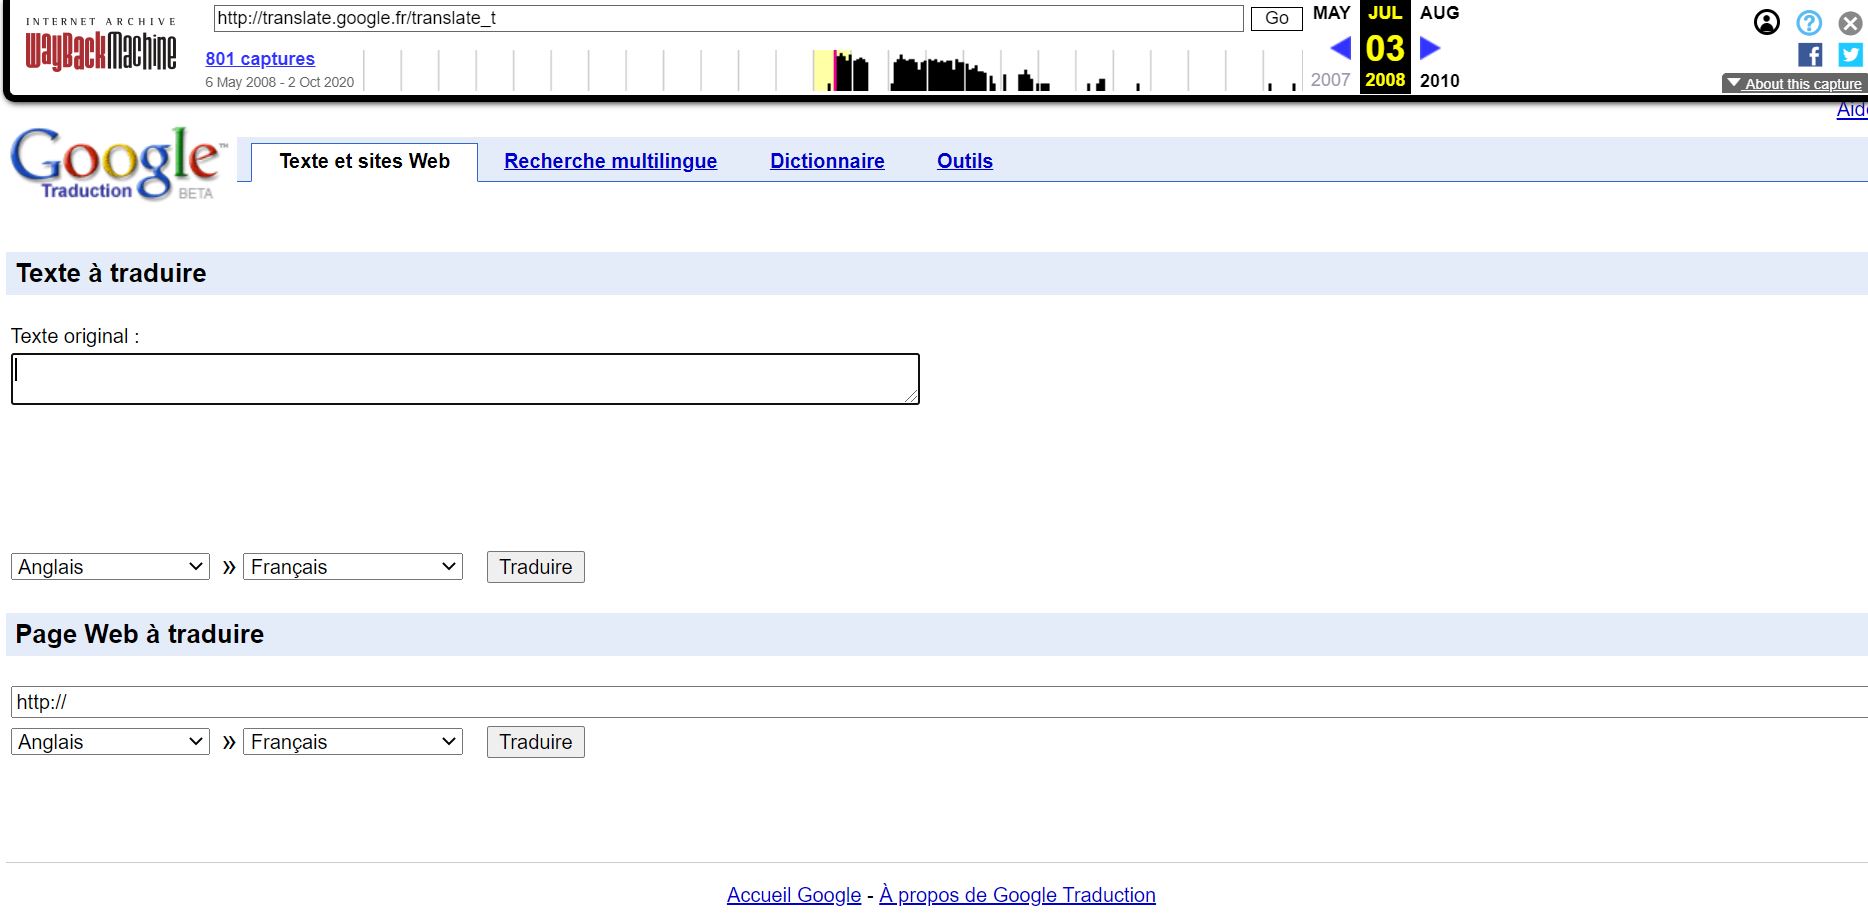
Task: Go to previous capture with left arrow
Action: click(x=1341, y=47)
